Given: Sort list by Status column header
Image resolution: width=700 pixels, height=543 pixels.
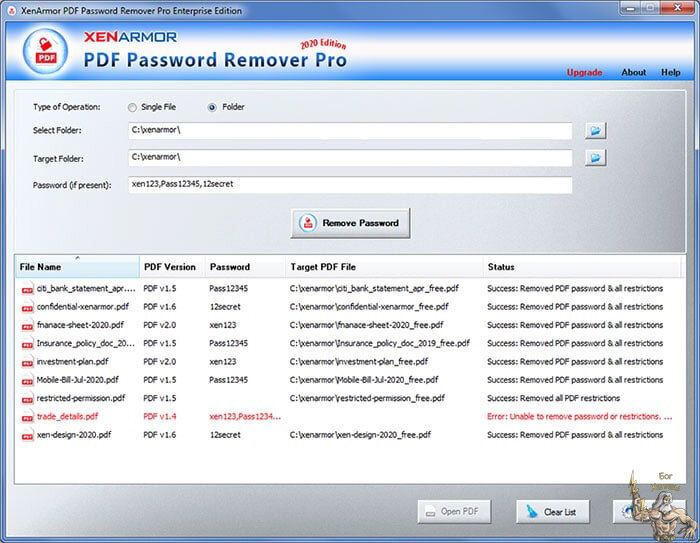Looking at the screenshot, I should tap(582, 267).
